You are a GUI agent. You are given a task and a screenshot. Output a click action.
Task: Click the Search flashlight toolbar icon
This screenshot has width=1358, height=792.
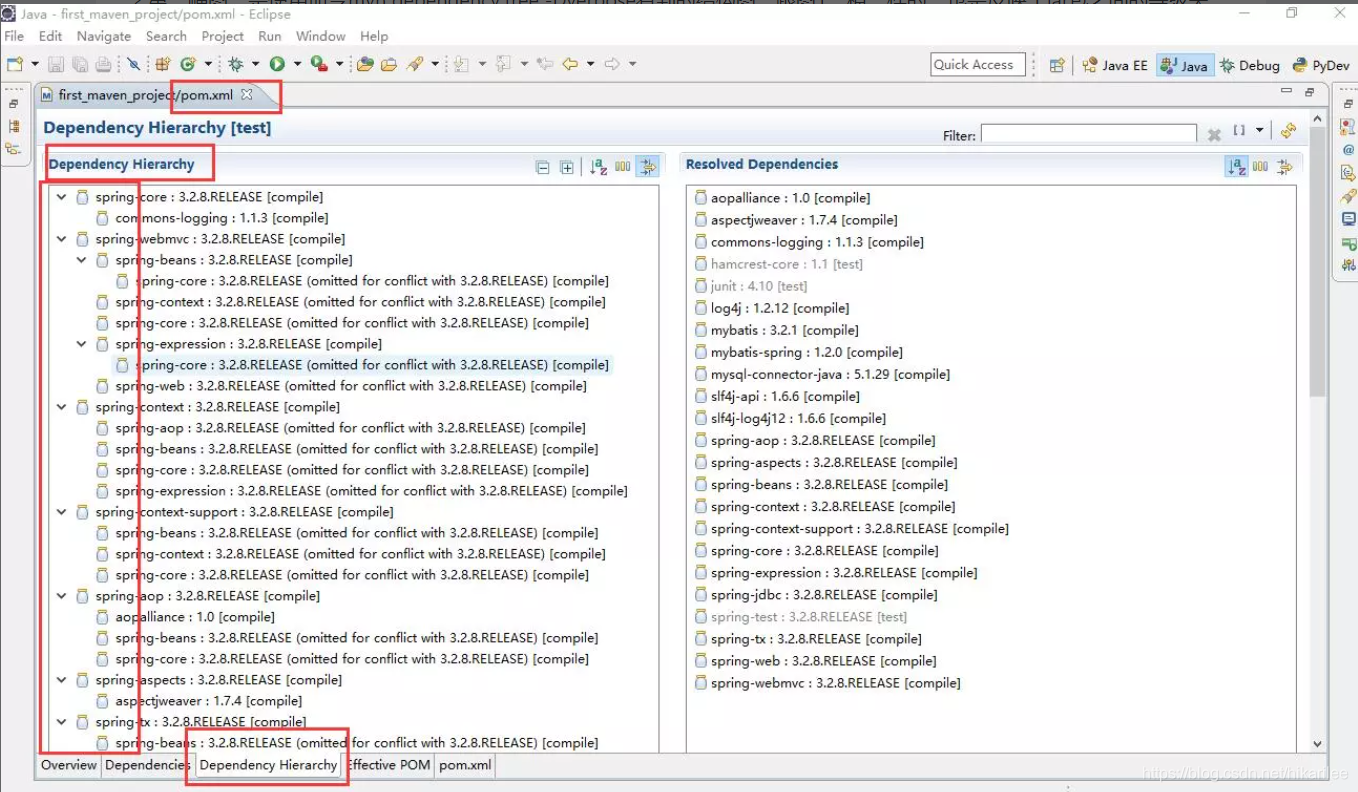point(414,64)
